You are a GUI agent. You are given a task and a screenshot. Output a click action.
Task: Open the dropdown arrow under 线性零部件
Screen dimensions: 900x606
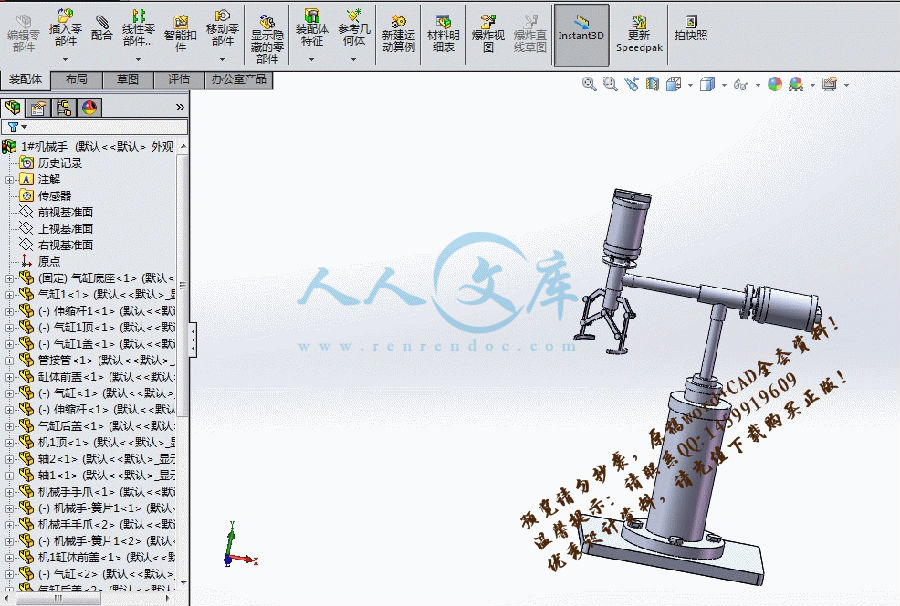click(138, 59)
